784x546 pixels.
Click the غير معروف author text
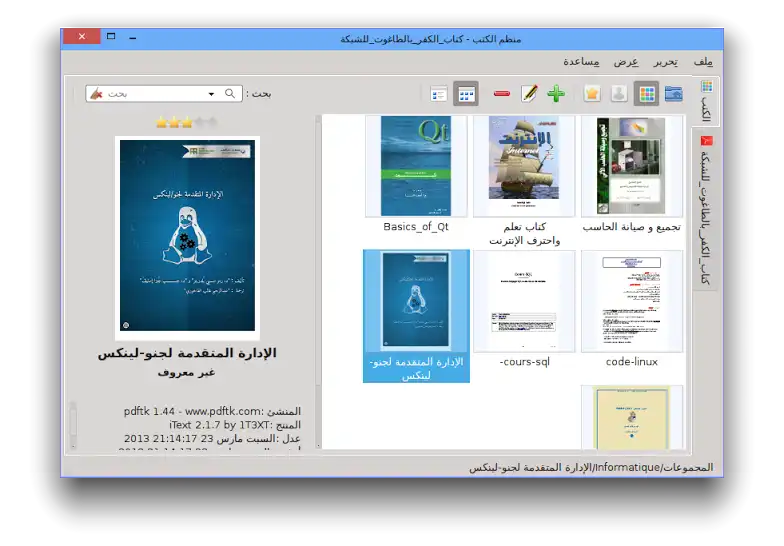(186, 372)
